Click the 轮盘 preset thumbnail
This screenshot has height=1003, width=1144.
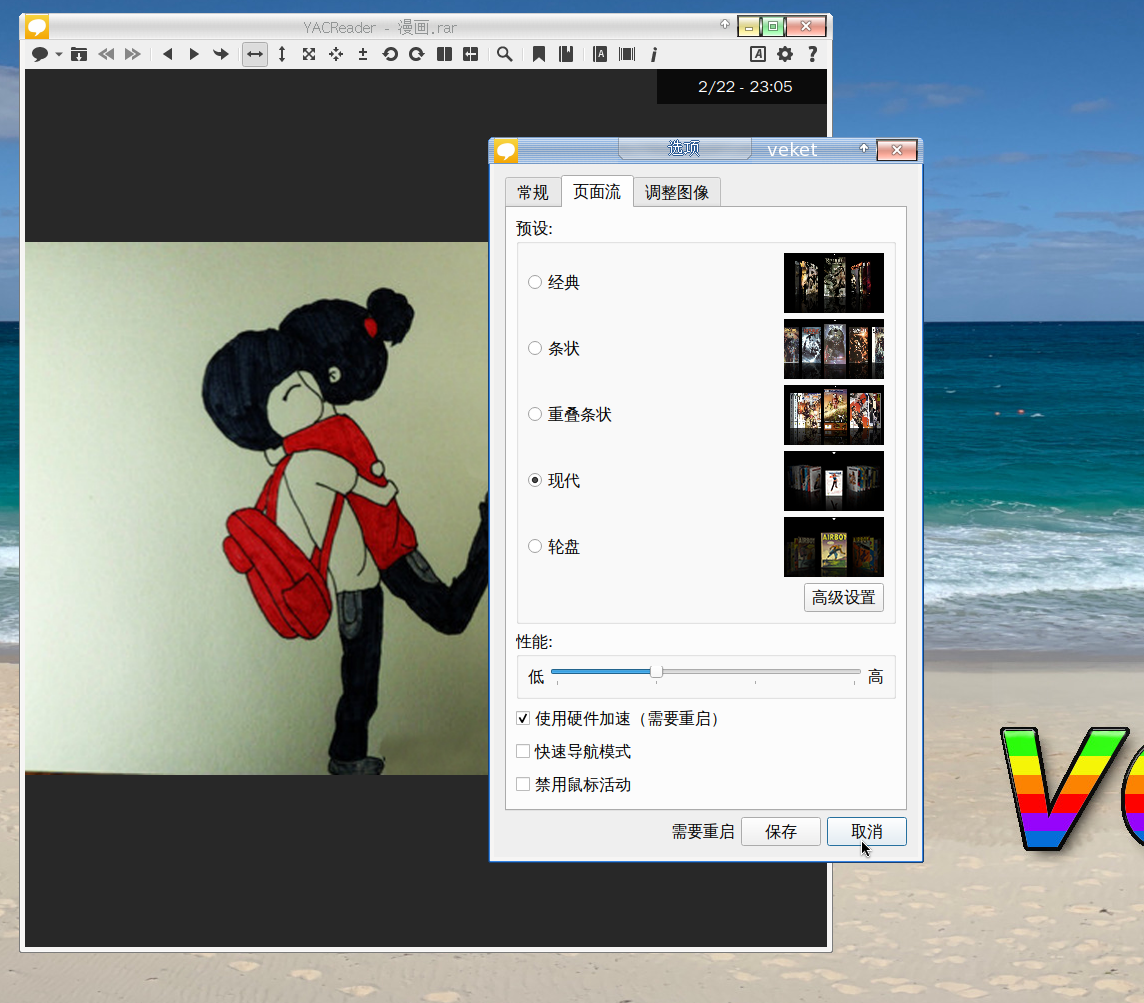point(834,547)
